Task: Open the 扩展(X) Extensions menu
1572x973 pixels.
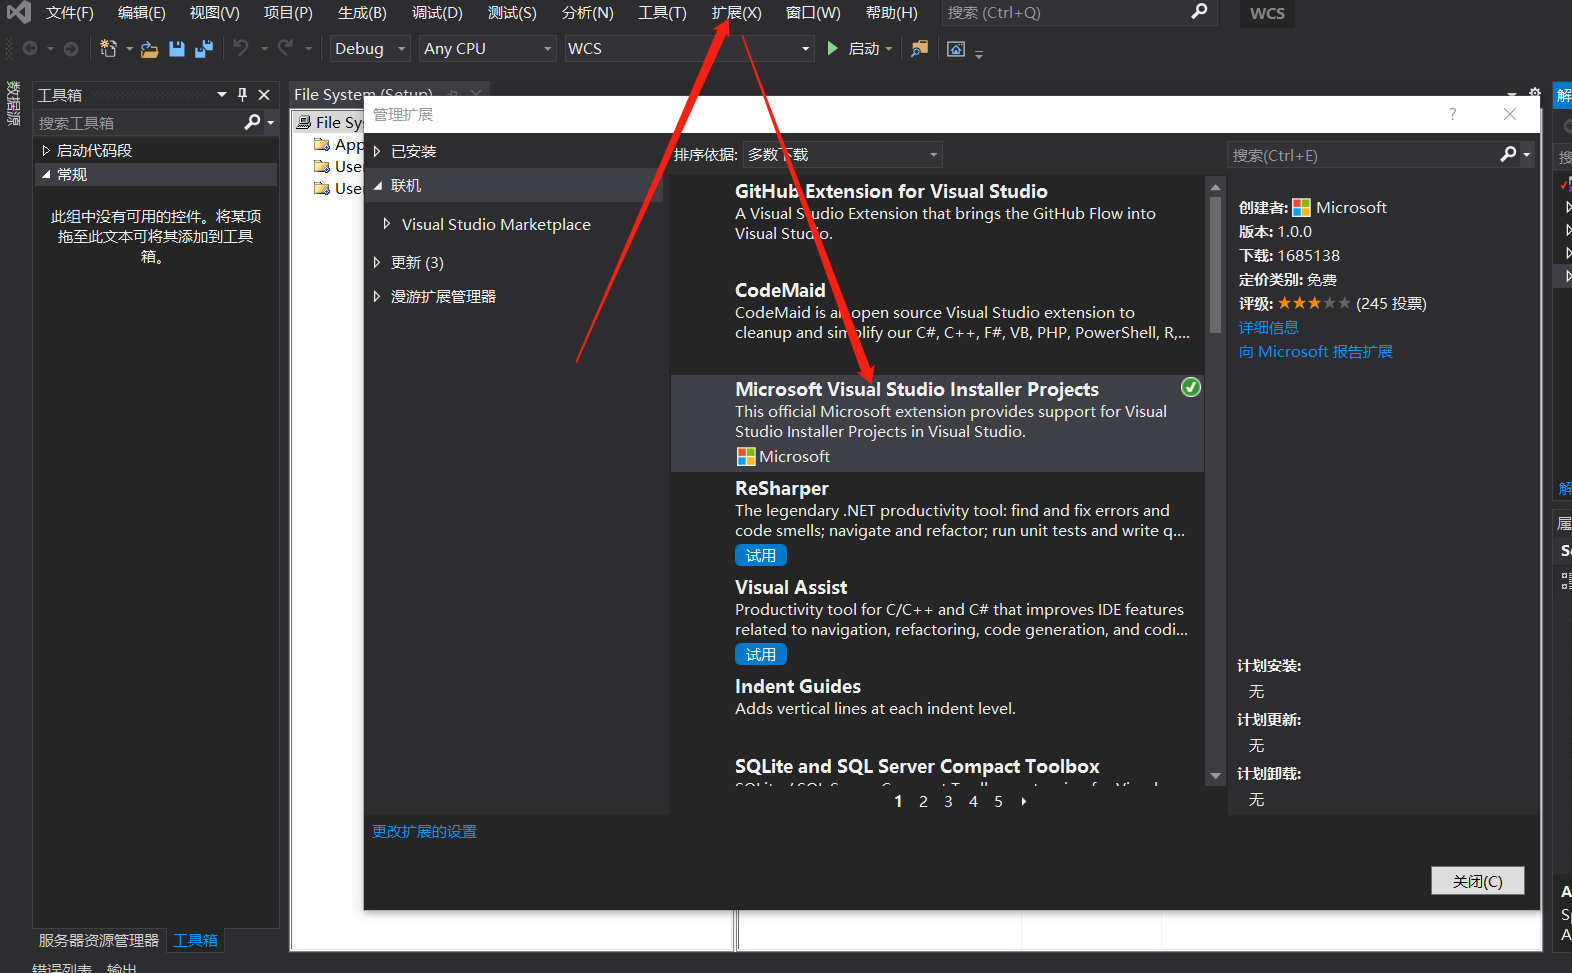Action: click(x=736, y=13)
